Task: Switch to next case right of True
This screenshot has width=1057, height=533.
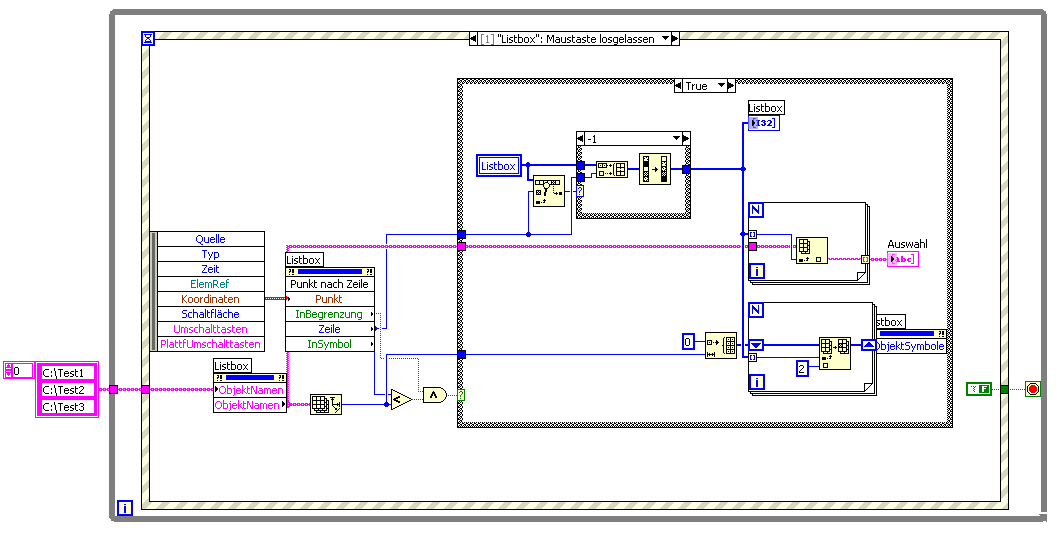Action: click(x=731, y=86)
